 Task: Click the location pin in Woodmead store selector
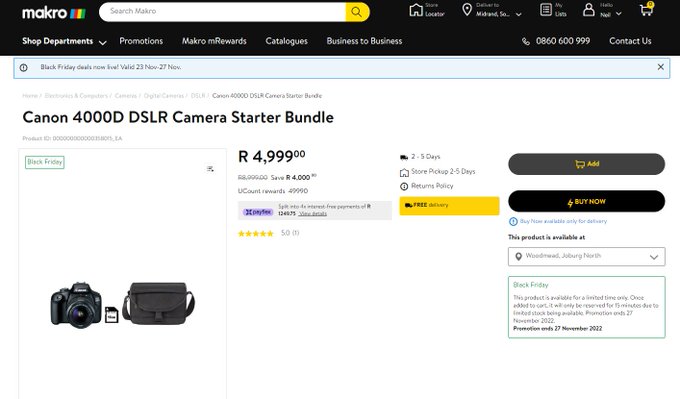click(518, 257)
